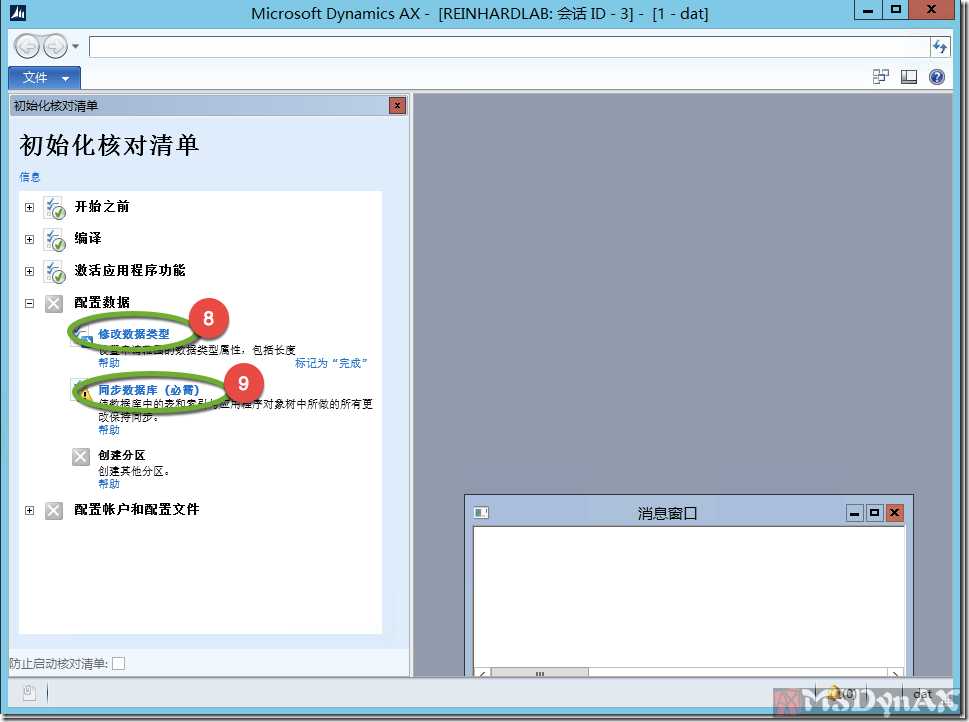Go back with the navigation back arrow
This screenshot has width=969, height=722.
(27, 46)
